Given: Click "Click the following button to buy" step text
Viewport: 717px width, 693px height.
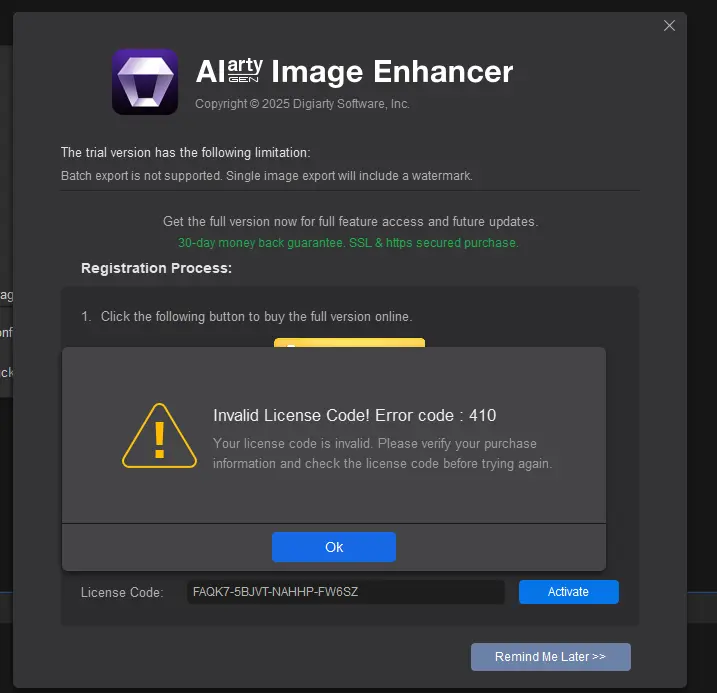Looking at the screenshot, I should tap(257, 316).
